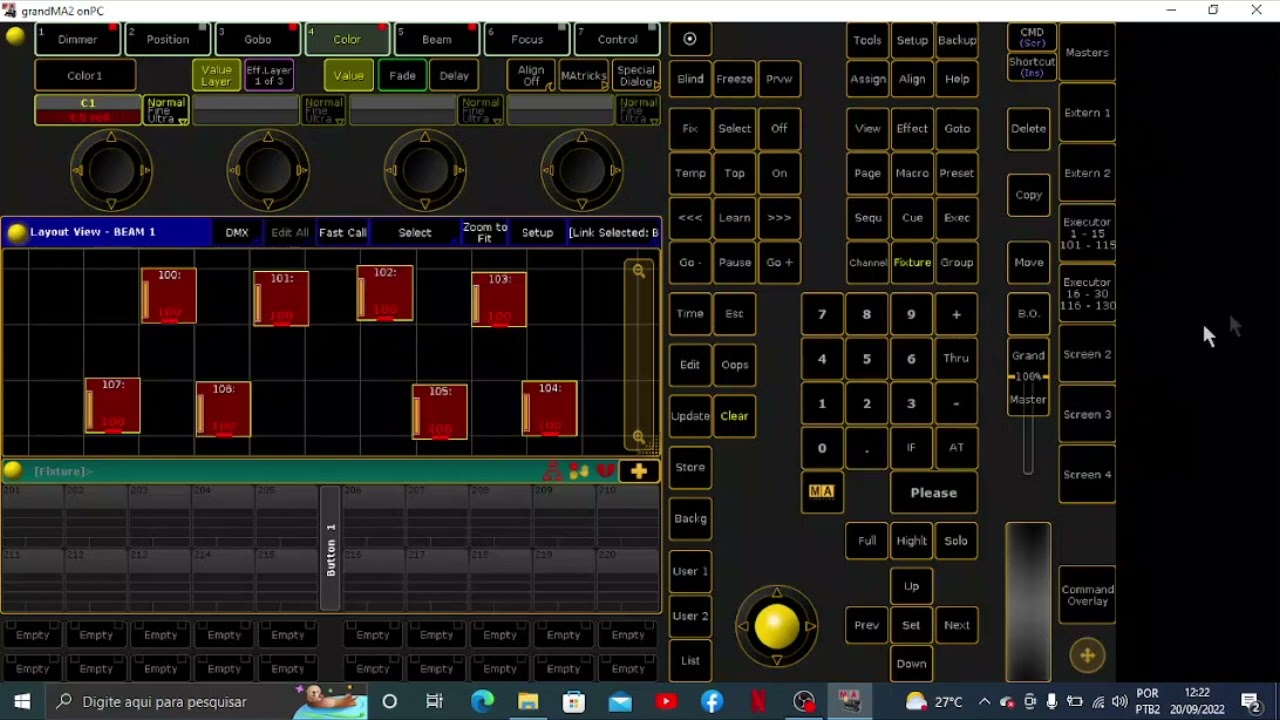Toggle the Prvw preview key

[779, 79]
